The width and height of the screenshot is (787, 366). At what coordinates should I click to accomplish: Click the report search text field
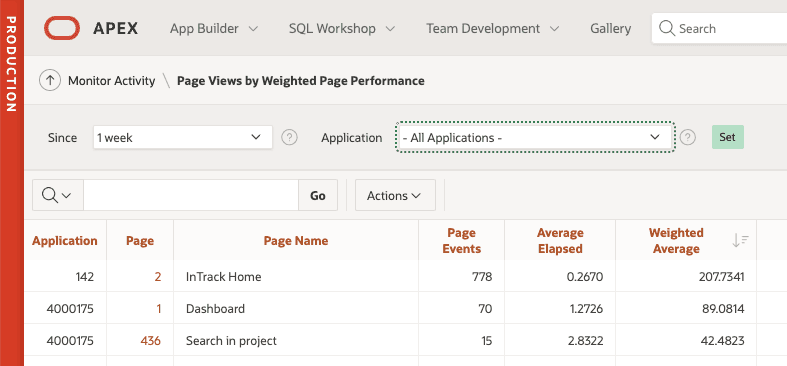(x=191, y=195)
